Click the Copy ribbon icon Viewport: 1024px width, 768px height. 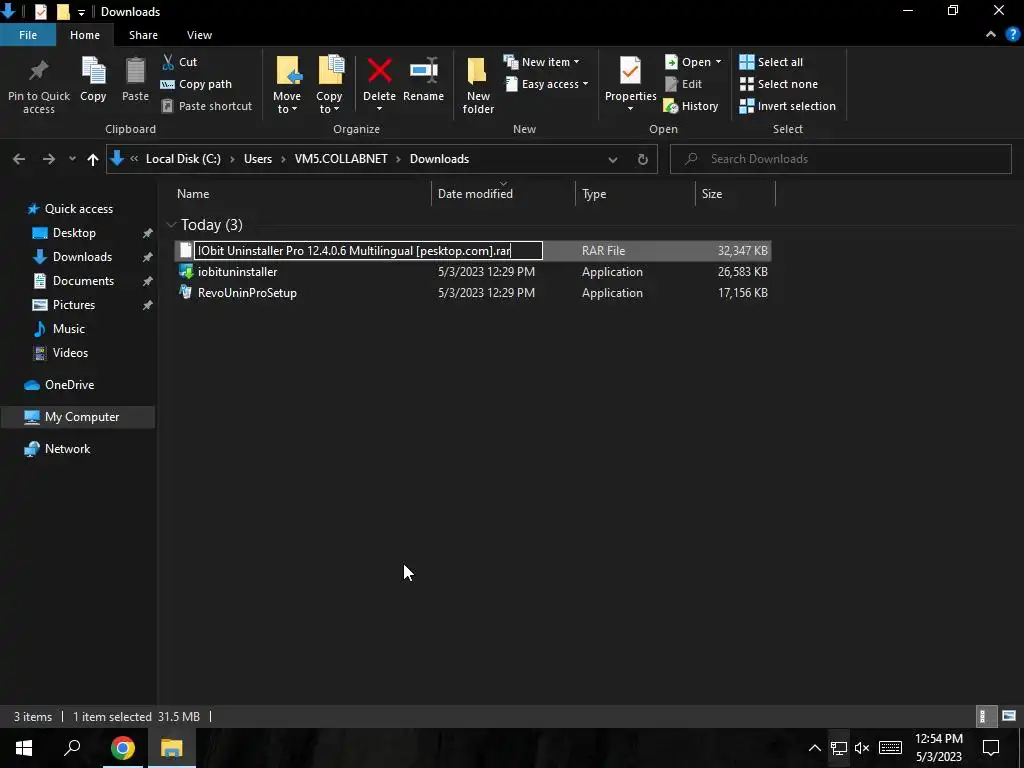pyautogui.click(x=93, y=79)
